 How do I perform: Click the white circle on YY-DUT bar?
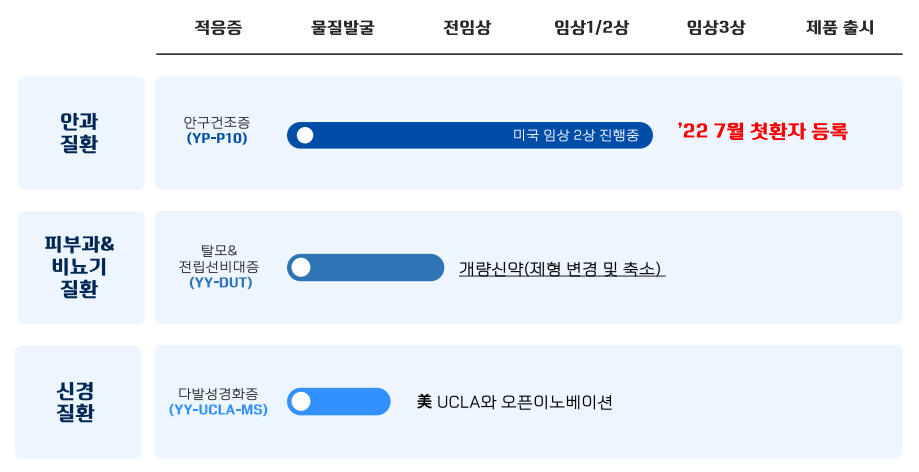301,267
